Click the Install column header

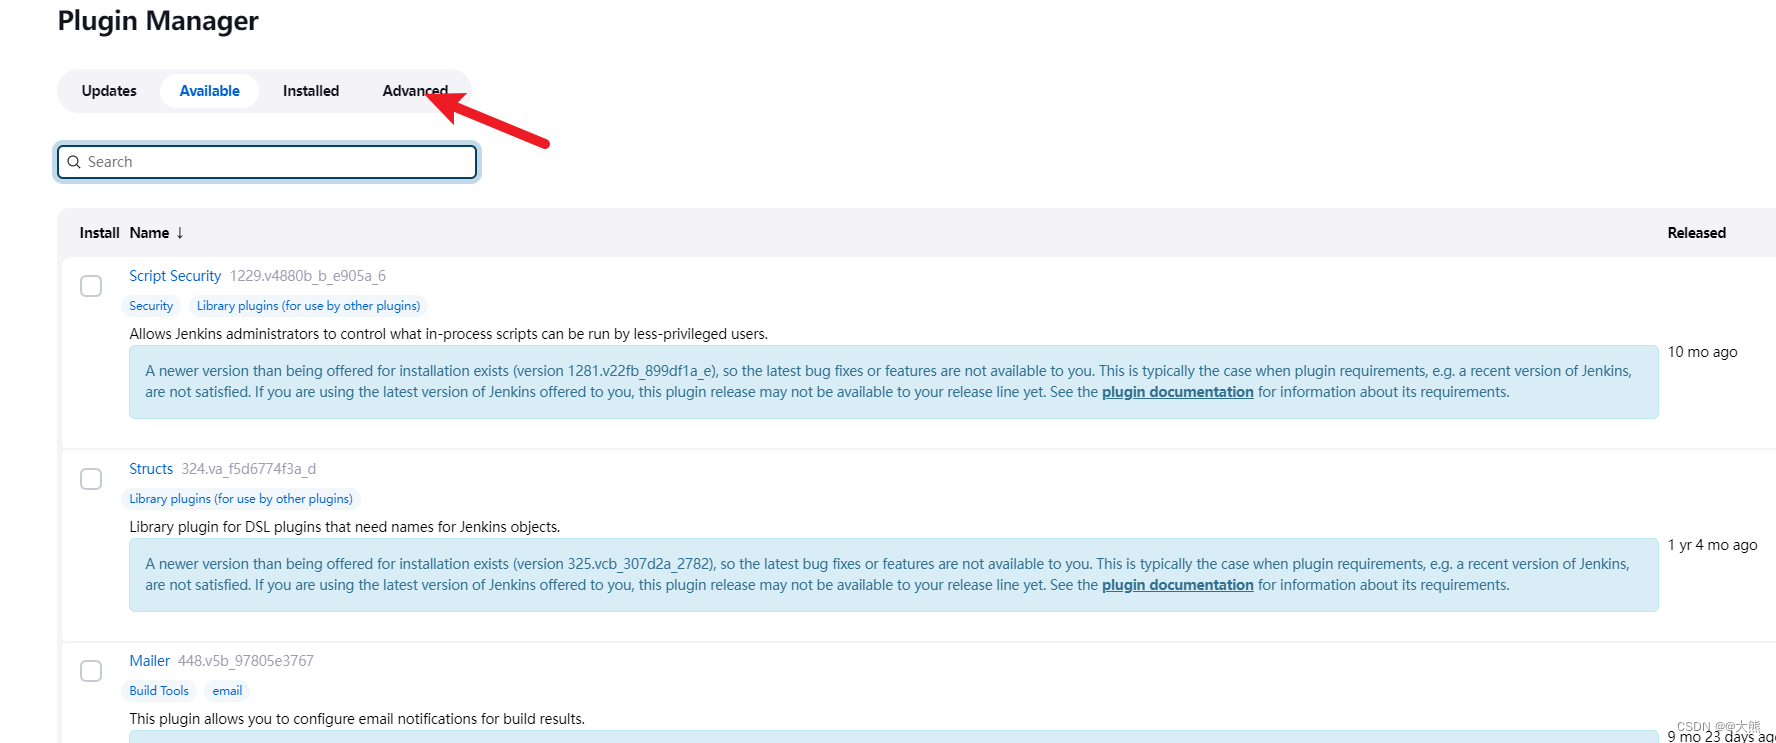click(x=99, y=233)
